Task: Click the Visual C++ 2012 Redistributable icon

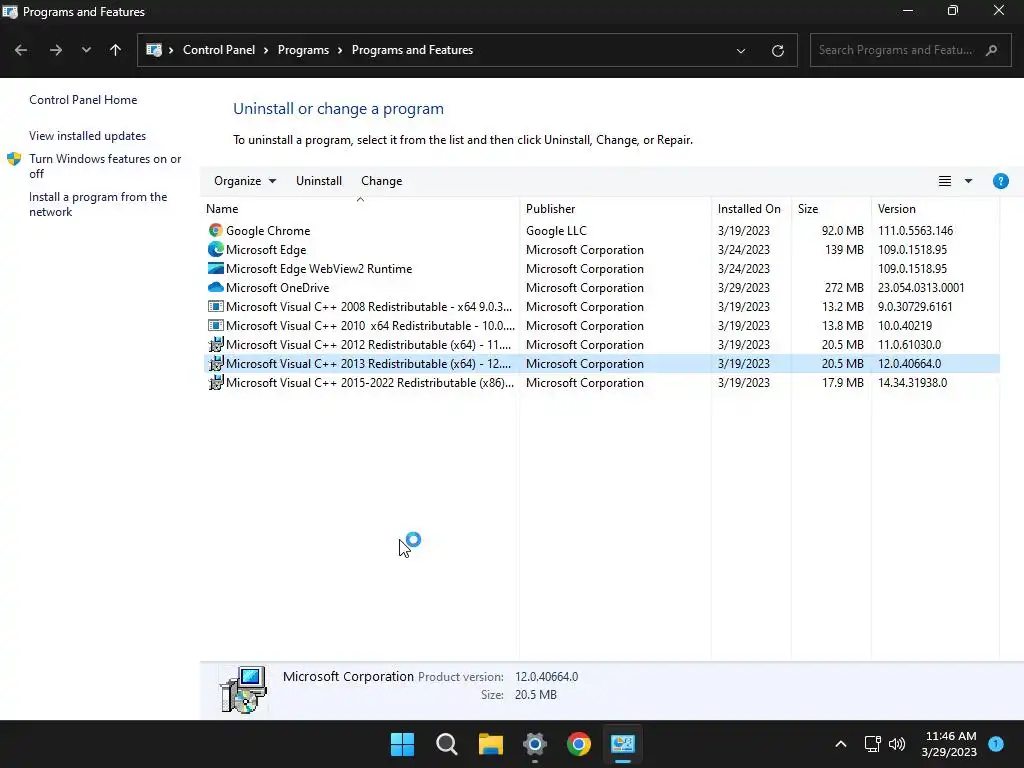Action: (216, 344)
